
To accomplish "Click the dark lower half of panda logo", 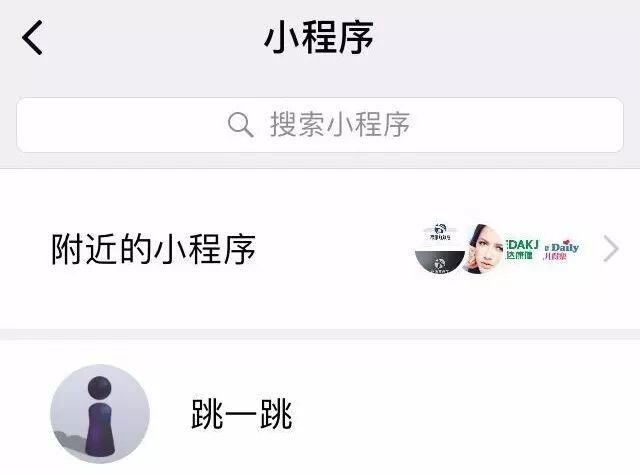I will 440,263.
